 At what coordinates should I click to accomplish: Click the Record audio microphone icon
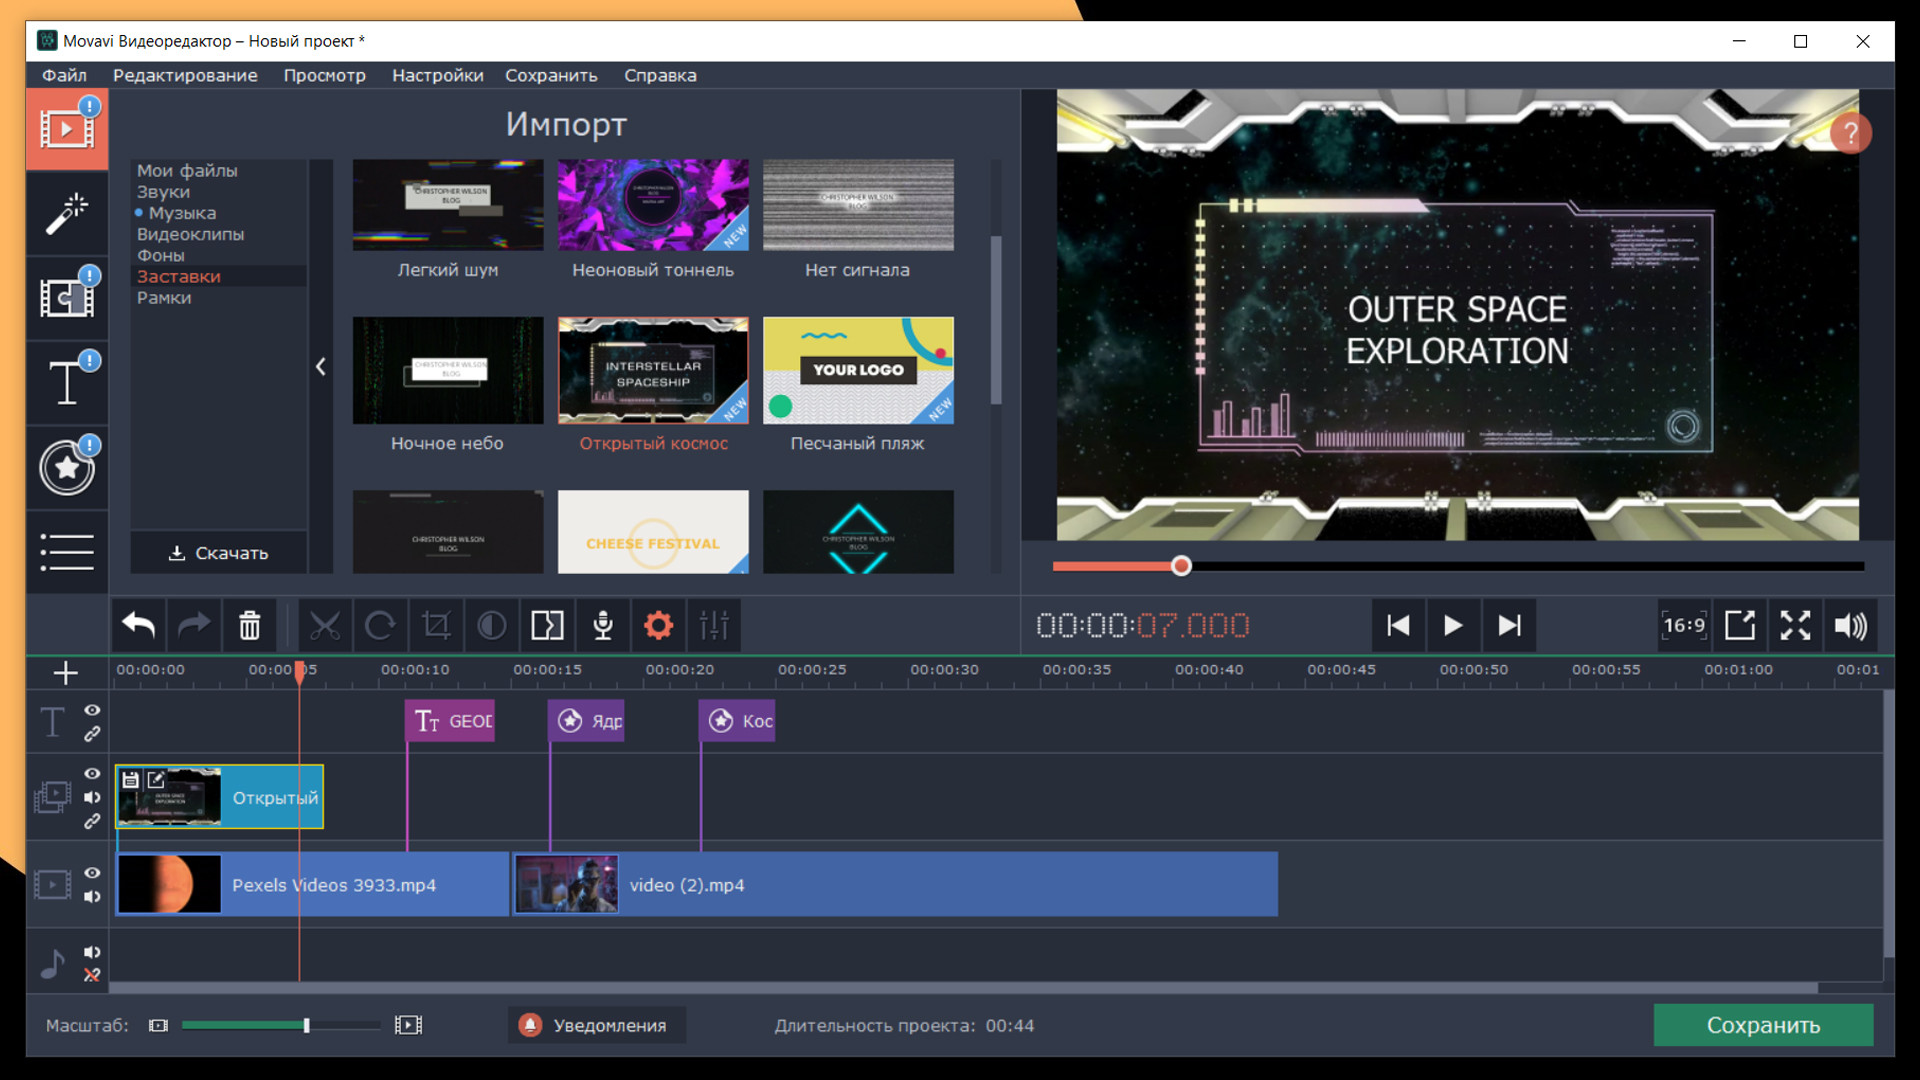point(603,626)
